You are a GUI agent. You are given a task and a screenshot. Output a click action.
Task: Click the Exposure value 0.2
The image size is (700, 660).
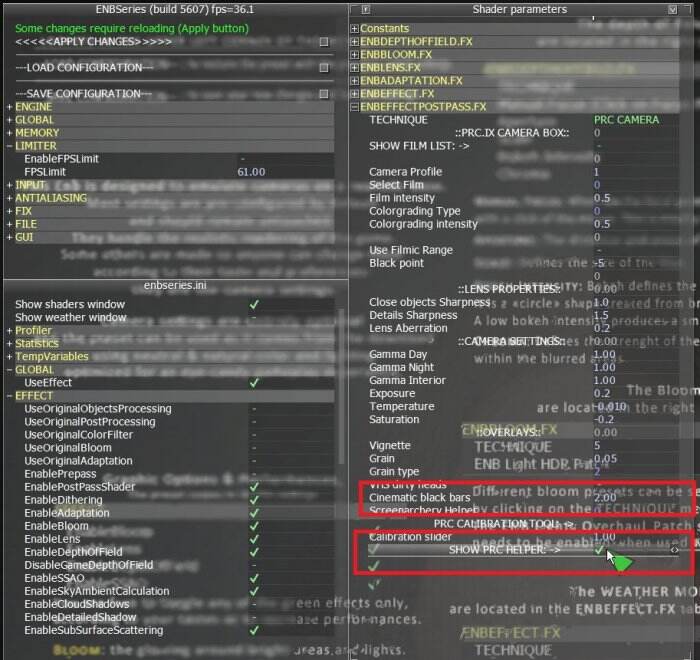(x=602, y=393)
